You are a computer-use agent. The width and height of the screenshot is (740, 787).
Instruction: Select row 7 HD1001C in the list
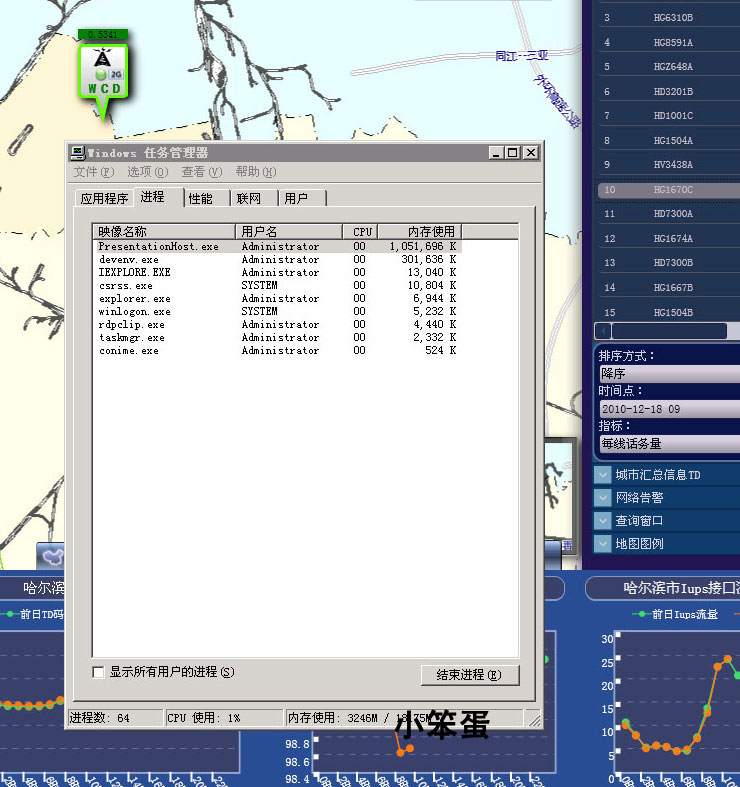(x=669, y=116)
